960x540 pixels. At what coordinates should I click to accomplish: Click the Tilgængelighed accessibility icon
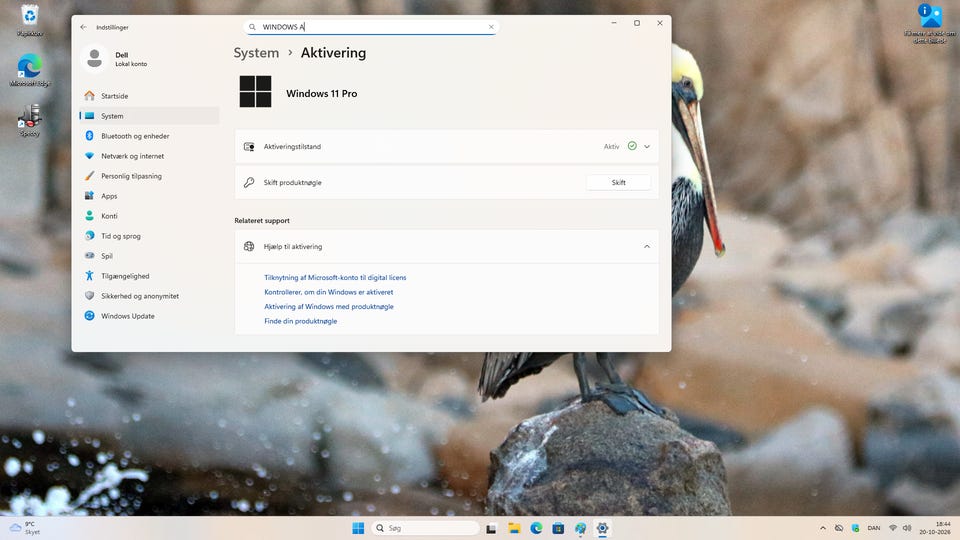point(89,276)
